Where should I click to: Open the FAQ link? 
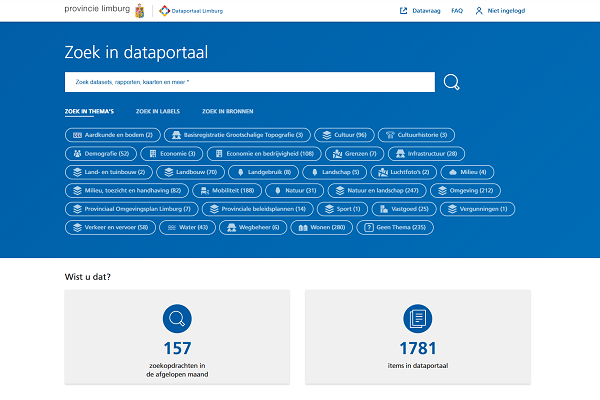pos(457,11)
